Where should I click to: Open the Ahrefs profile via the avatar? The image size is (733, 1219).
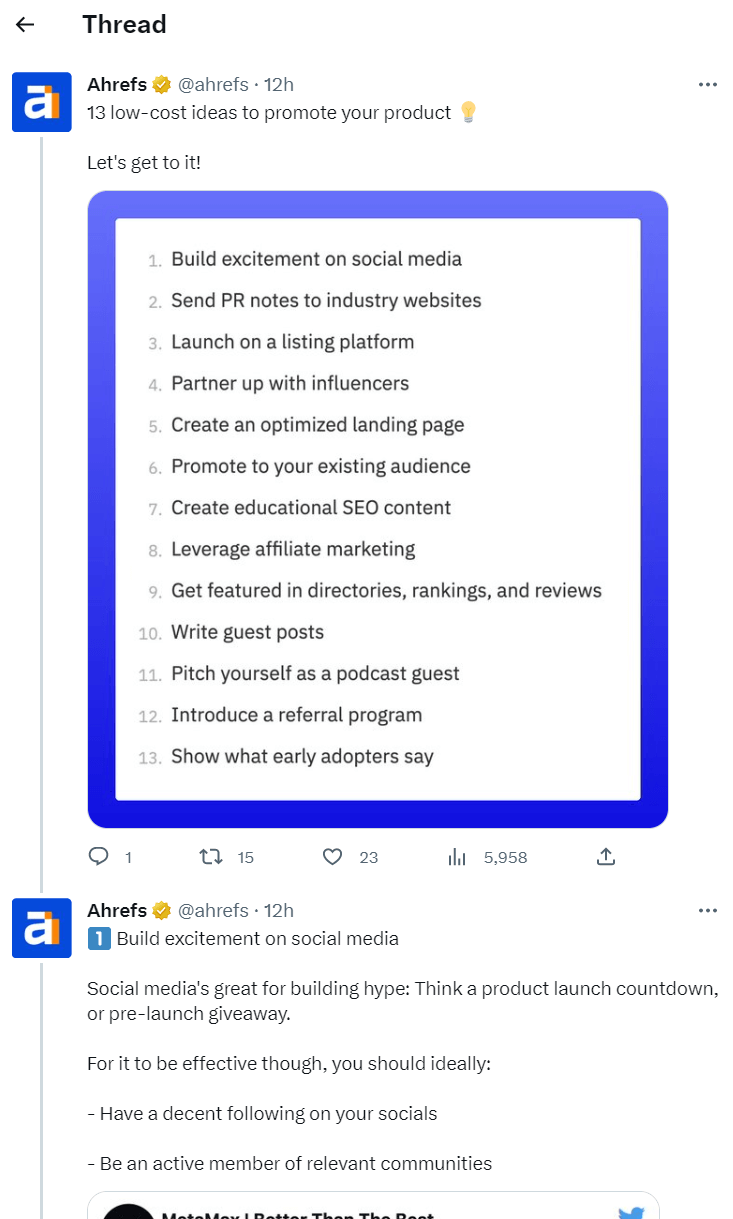41,102
